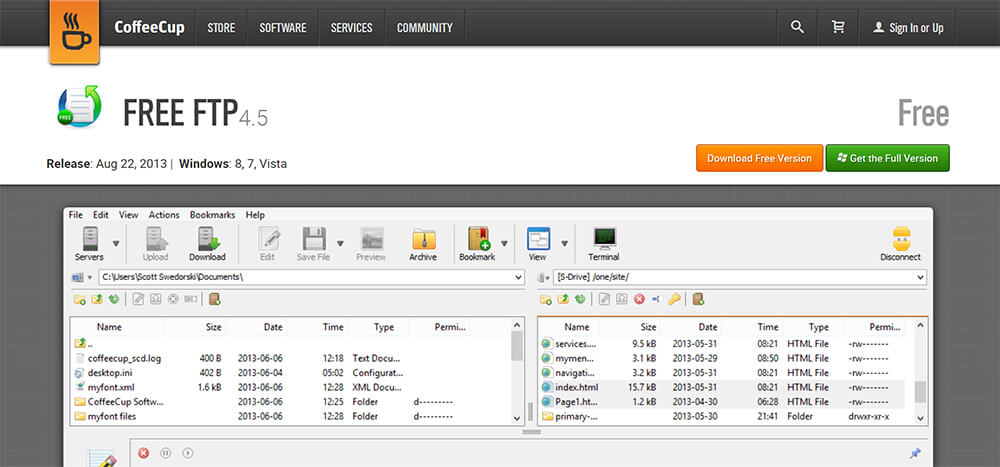This screenshot has height=467, width=1000.
Task: Open the SERVICES navigation item
Action: click(x=351, y=28)
